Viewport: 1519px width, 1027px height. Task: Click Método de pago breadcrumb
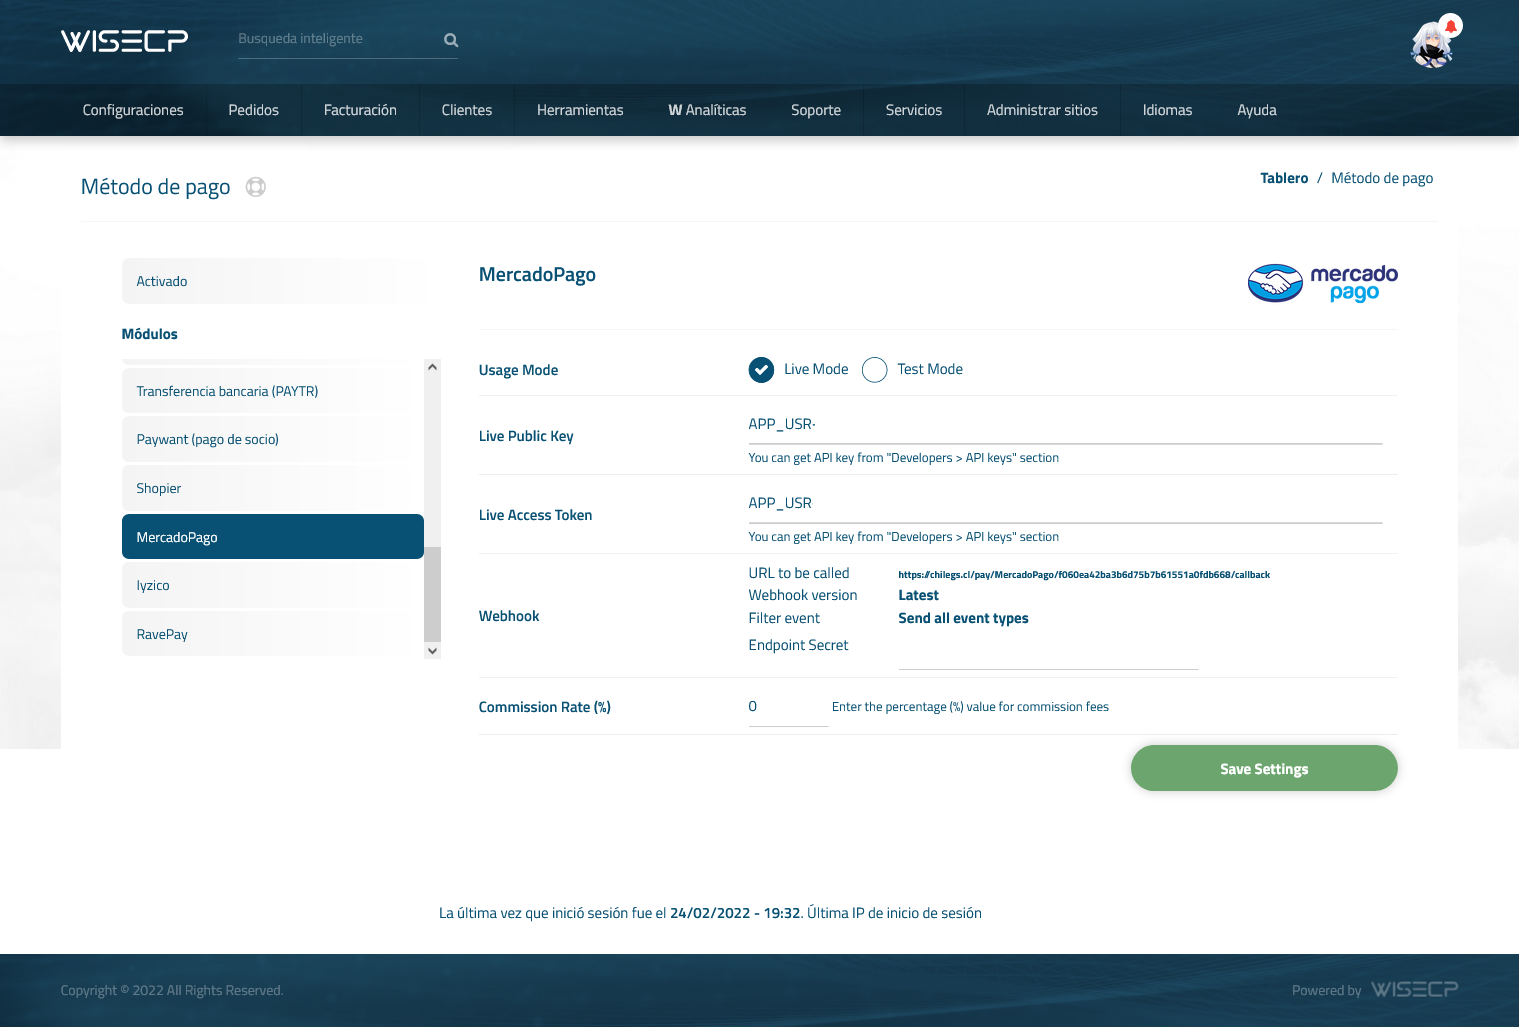pos(1382,178)
